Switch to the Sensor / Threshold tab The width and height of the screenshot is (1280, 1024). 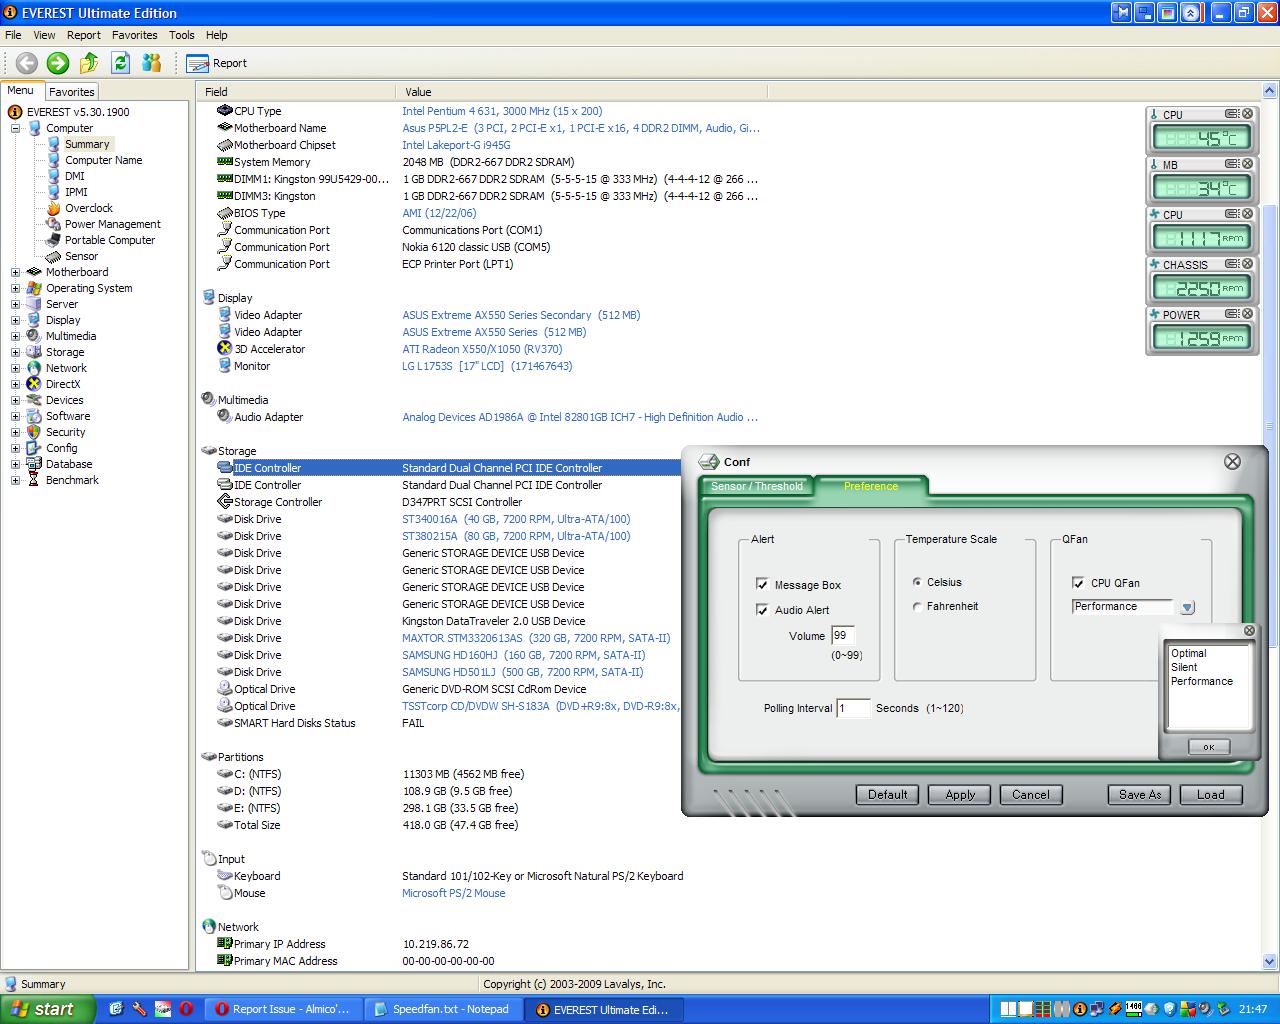[x=757, y=486]
